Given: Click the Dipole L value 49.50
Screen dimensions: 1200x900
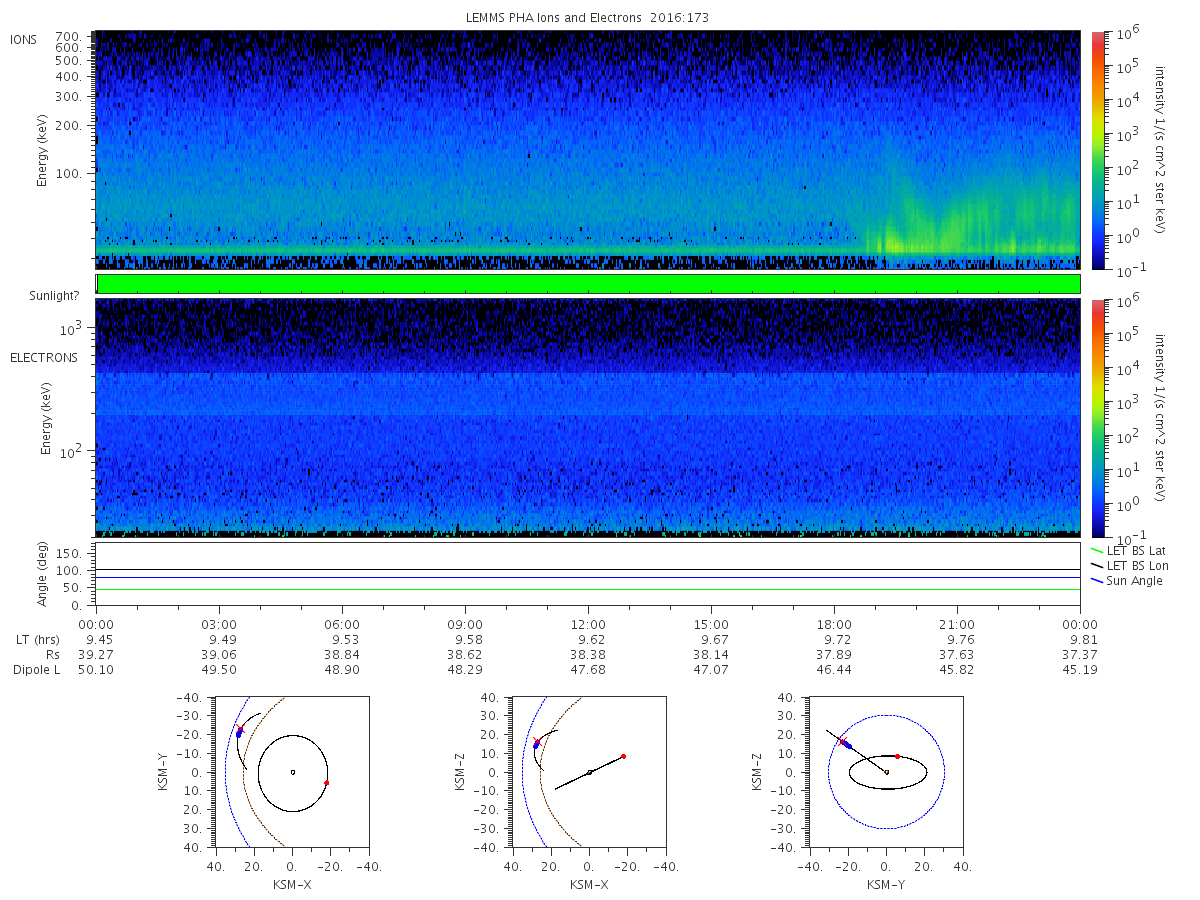Looking at the screenshot, I should point(219,670).
